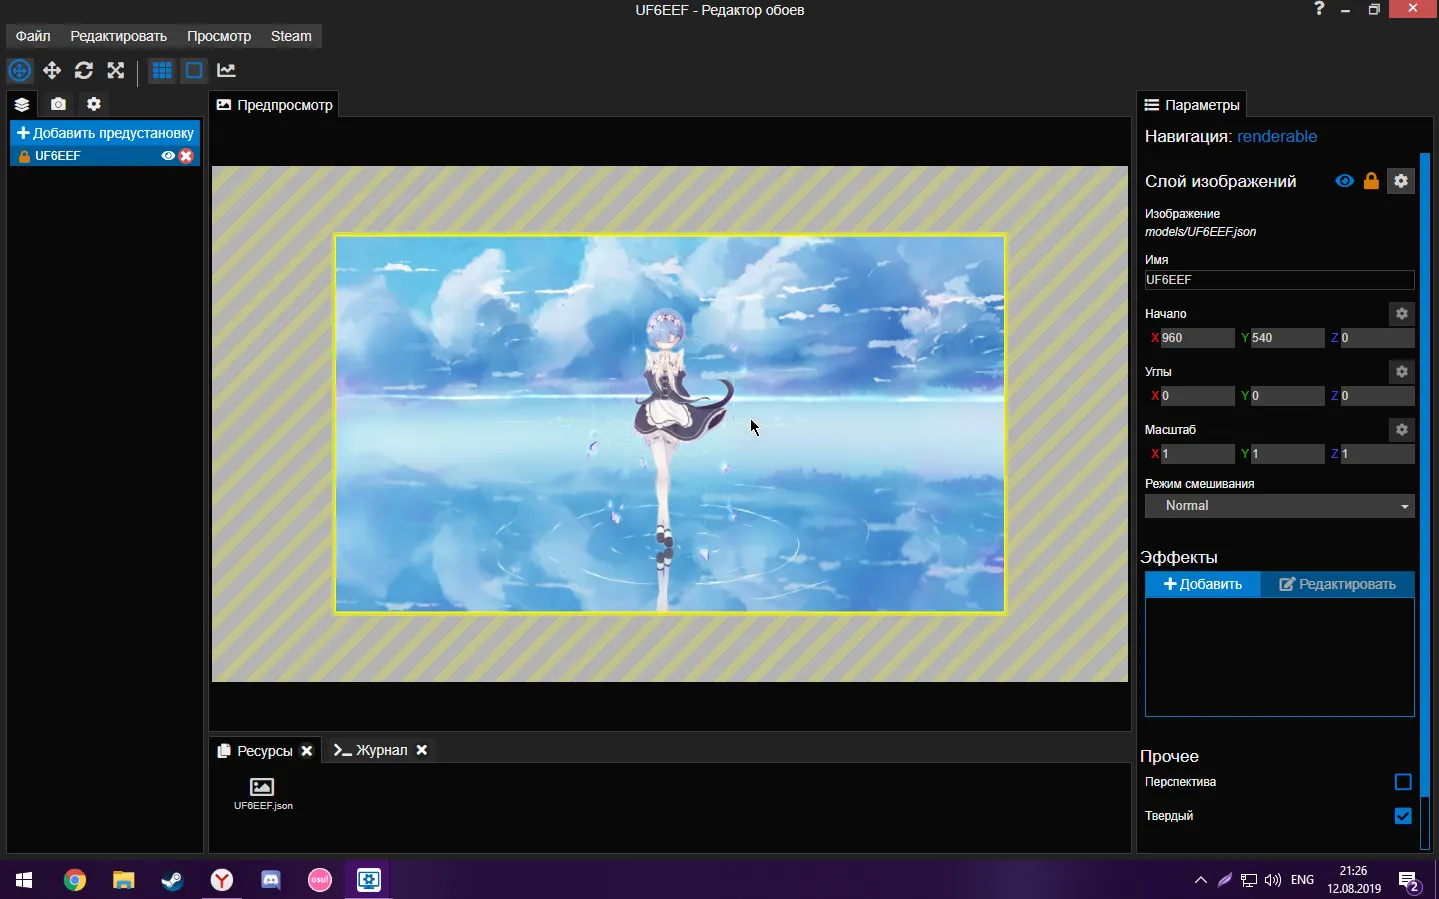Toggle the grid view icon in toolbar
Image resolution: width=1439 pixels, height=899 pixels.
pyautogui.click(x=162, y=70)
